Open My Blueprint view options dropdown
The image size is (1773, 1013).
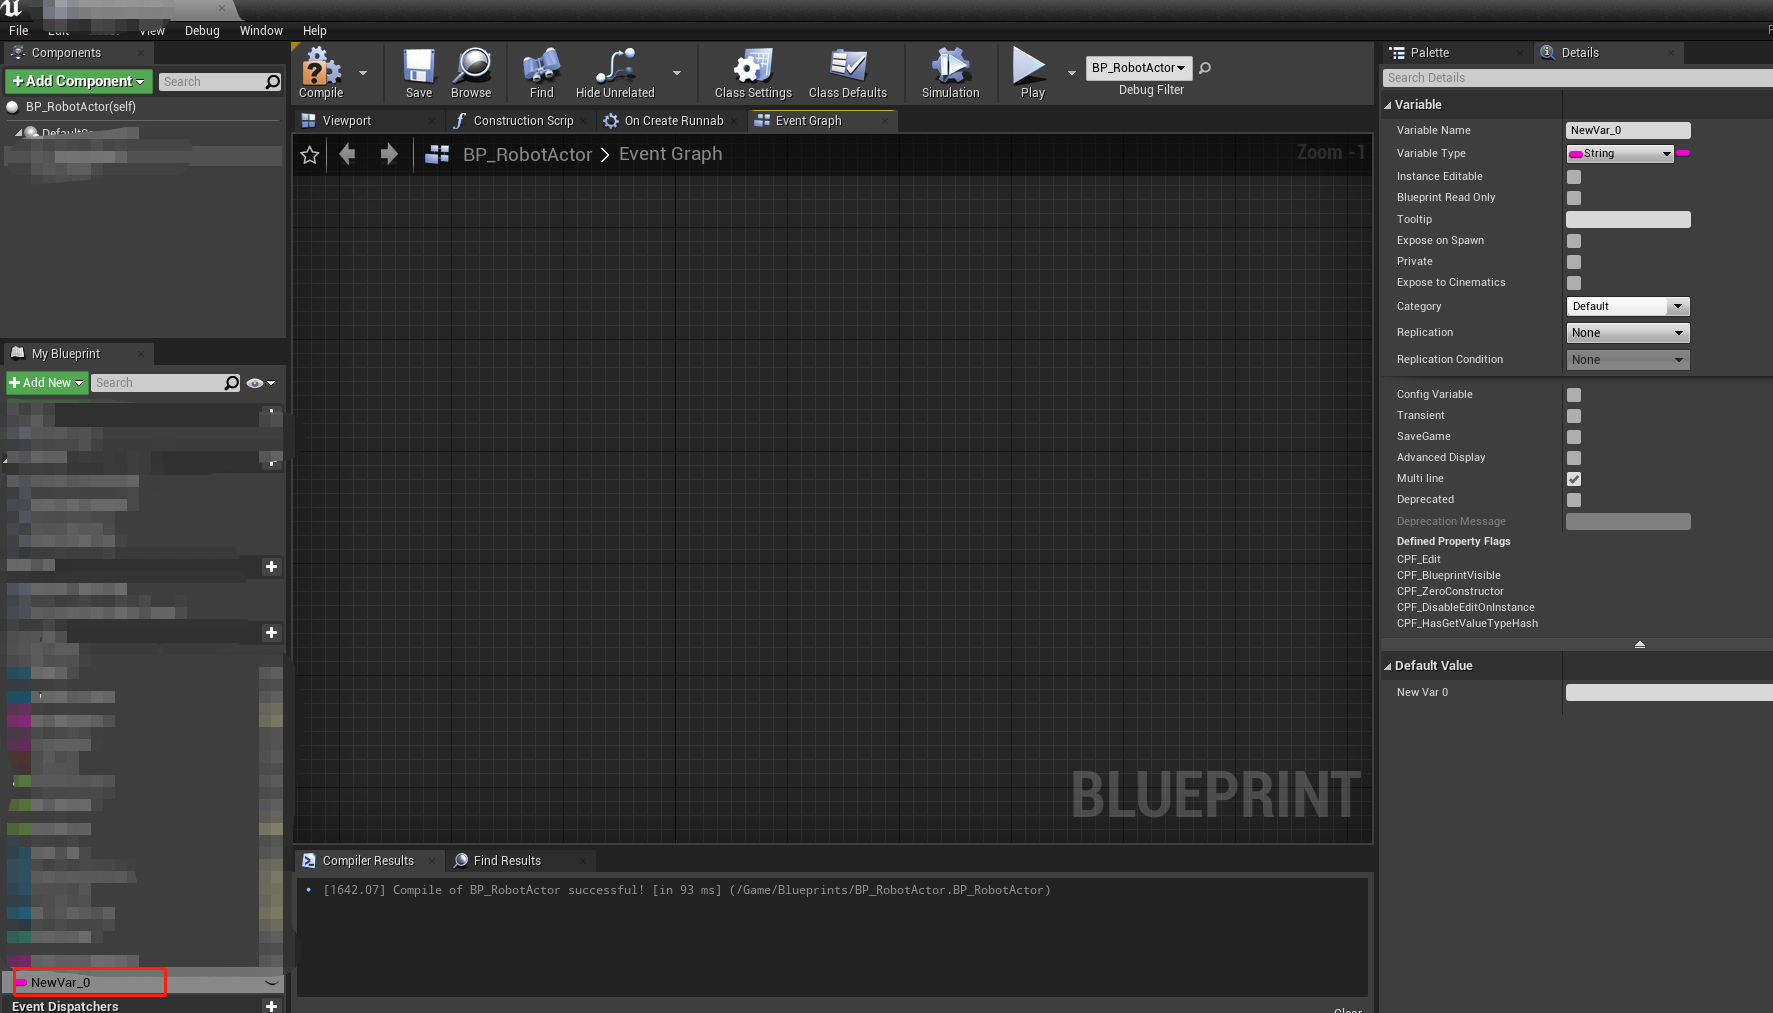pos(261,383)
